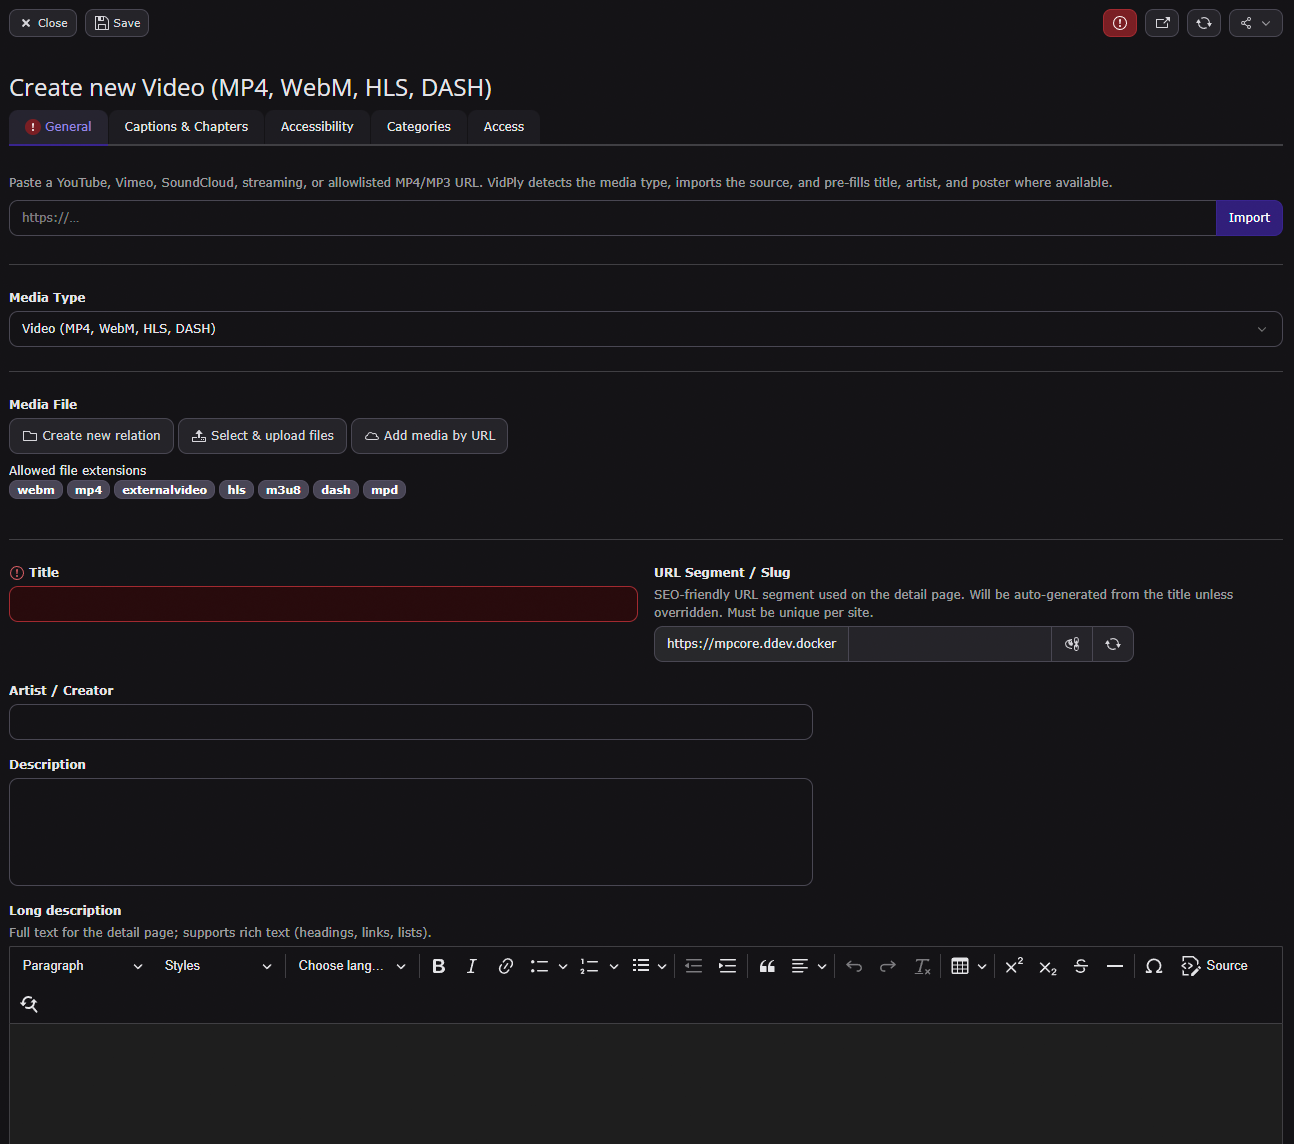The height and width of the screenshot is (1144, 1294).
Task: Insert a horizontal line
Action: 1115,966
